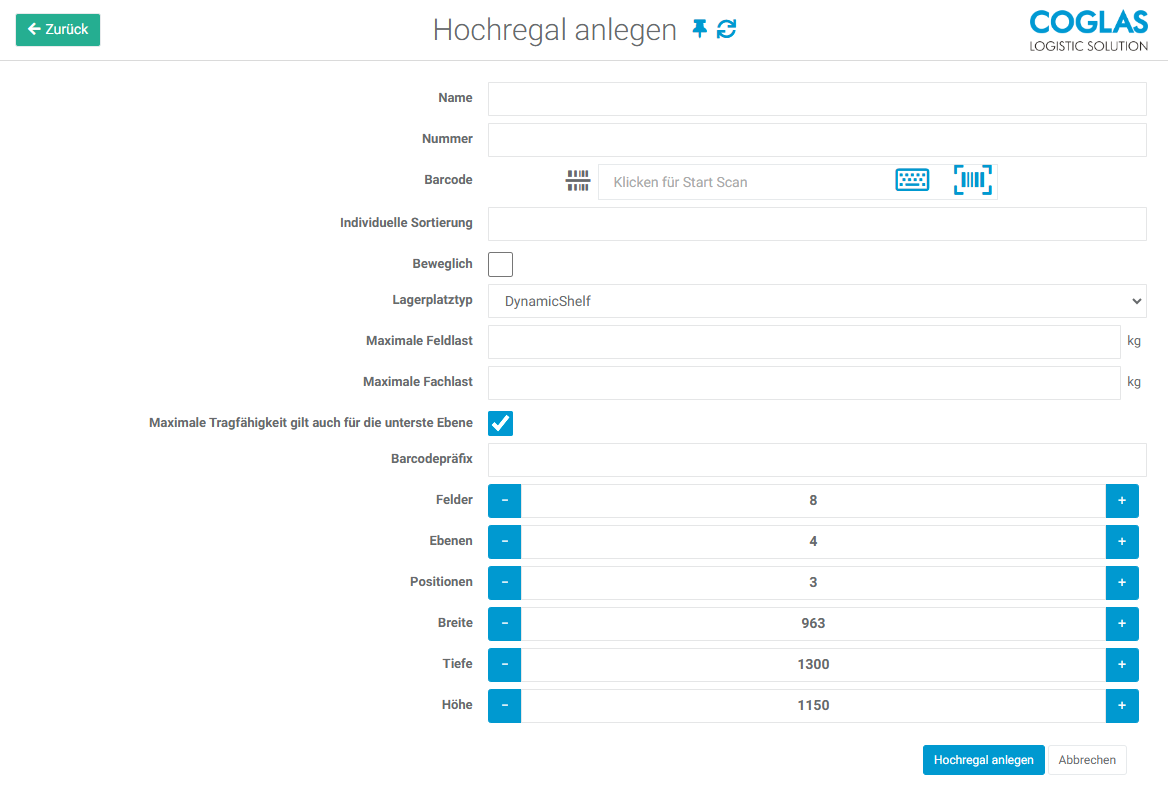This screenshot has height=793, width=1168.
Task: Decrease the Ebenen value with minus
Action: 504,541
